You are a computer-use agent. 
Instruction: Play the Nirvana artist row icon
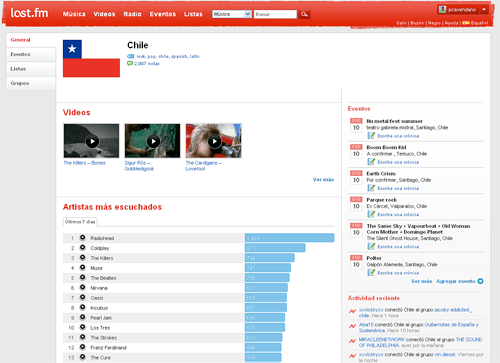coord(82,287)
